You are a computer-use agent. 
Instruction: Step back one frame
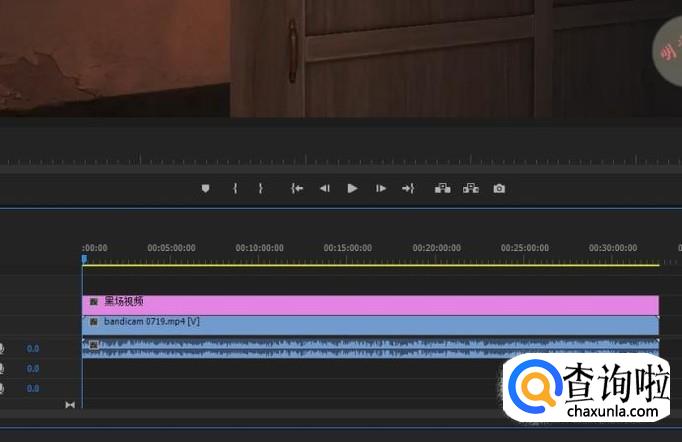325,188
